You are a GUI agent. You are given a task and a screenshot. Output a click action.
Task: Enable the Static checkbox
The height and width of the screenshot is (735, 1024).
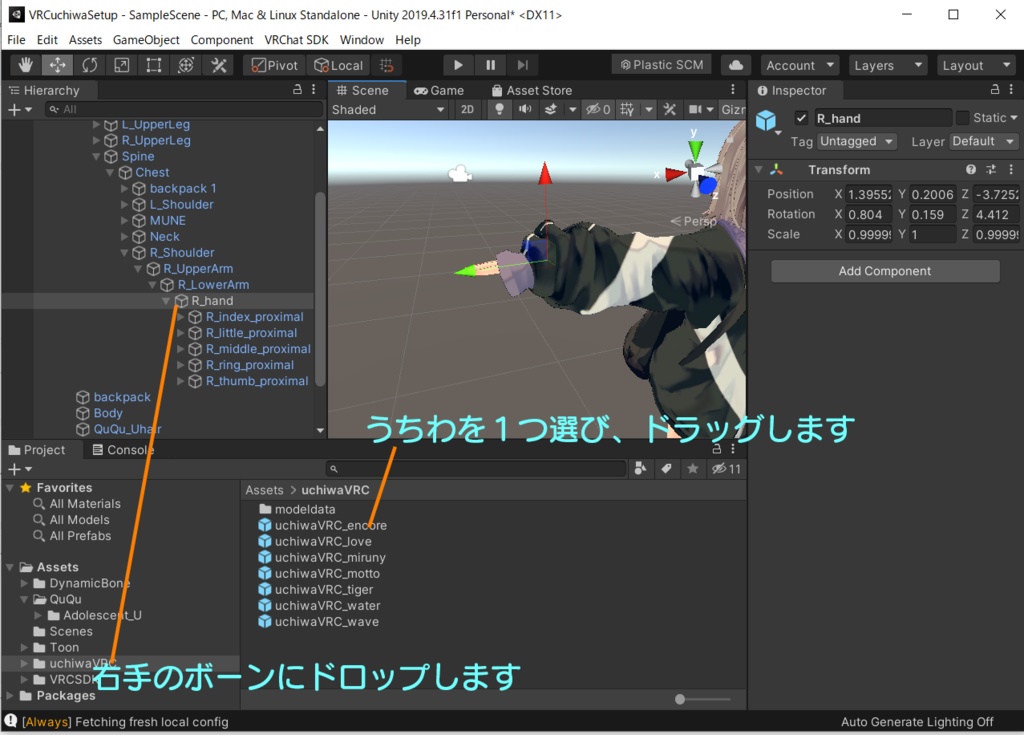(x=962, y=118)
